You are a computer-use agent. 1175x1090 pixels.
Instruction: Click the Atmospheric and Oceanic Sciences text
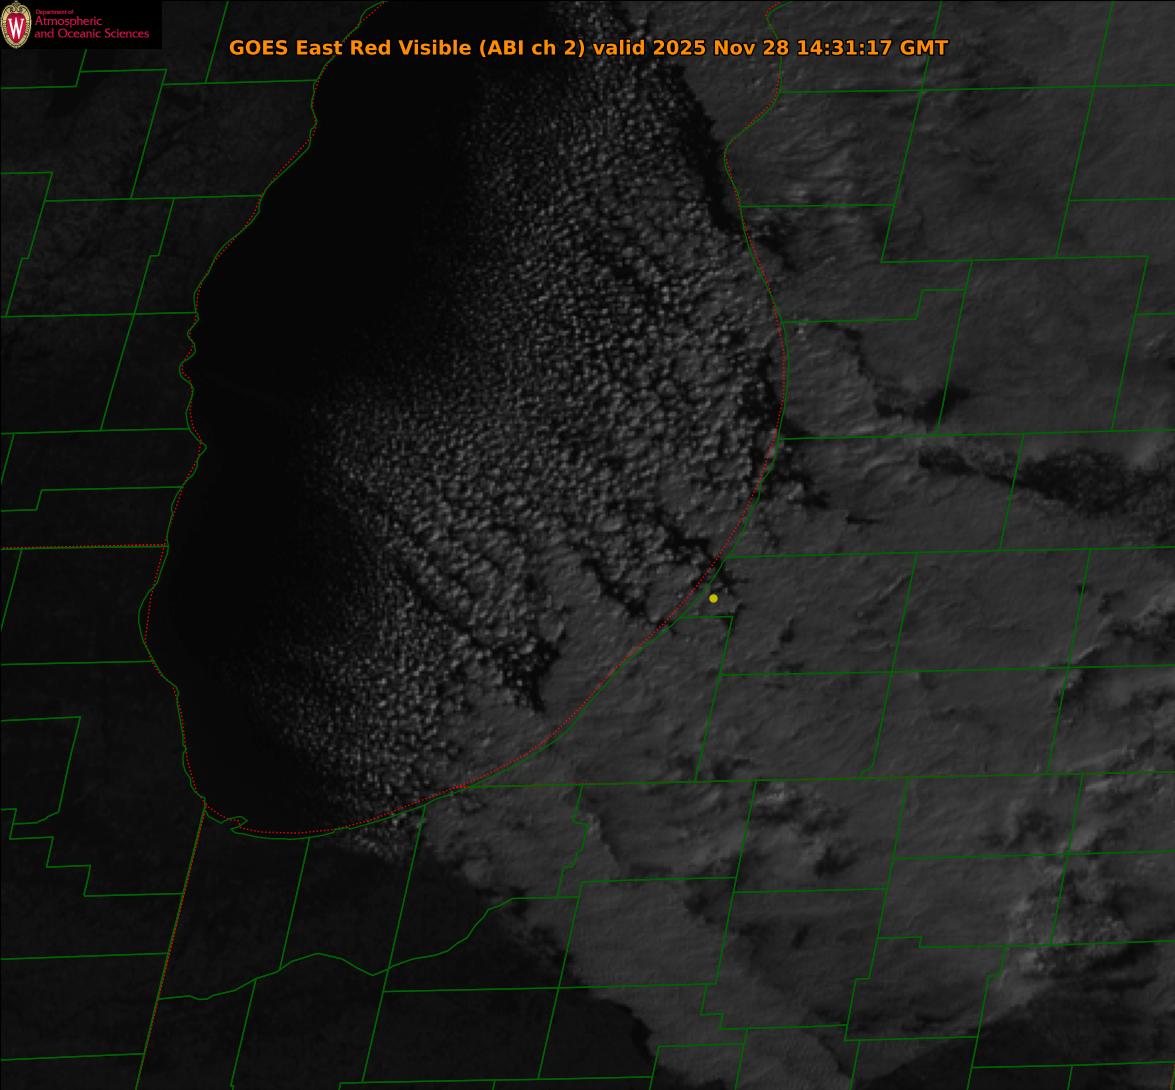[x=91, y=26]
